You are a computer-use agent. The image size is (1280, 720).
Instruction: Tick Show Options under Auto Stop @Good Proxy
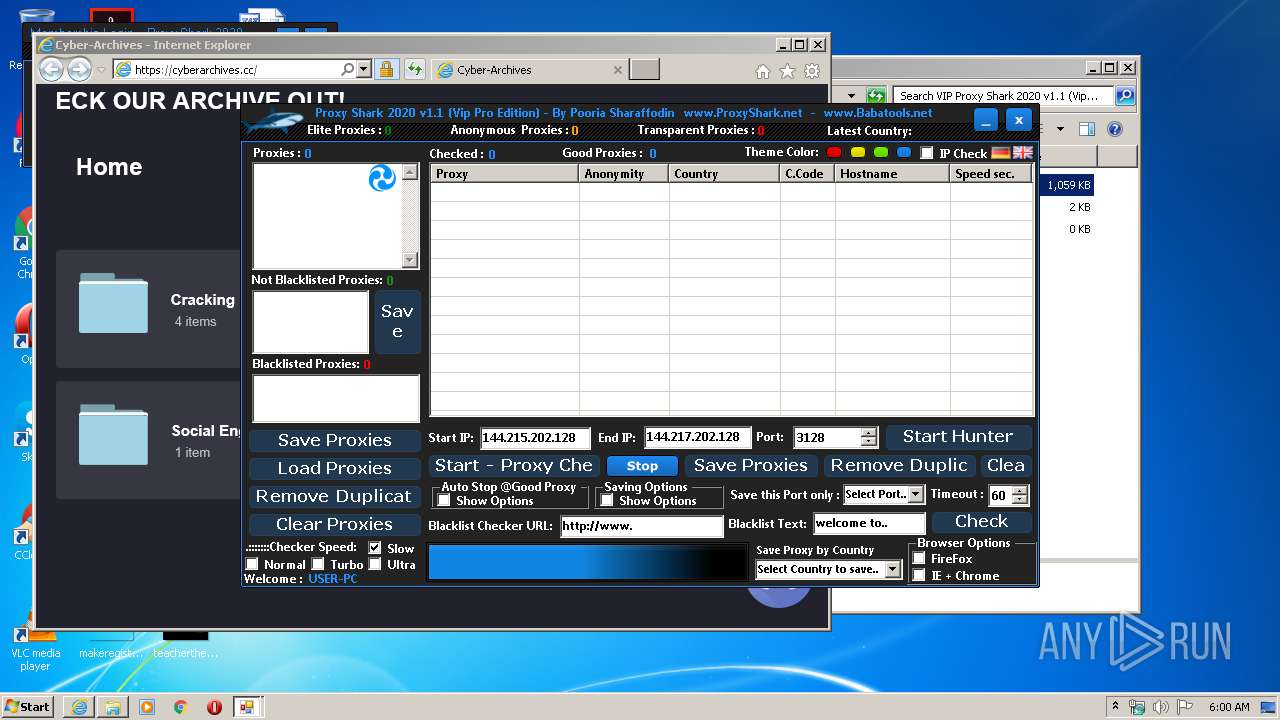[444, 501]
